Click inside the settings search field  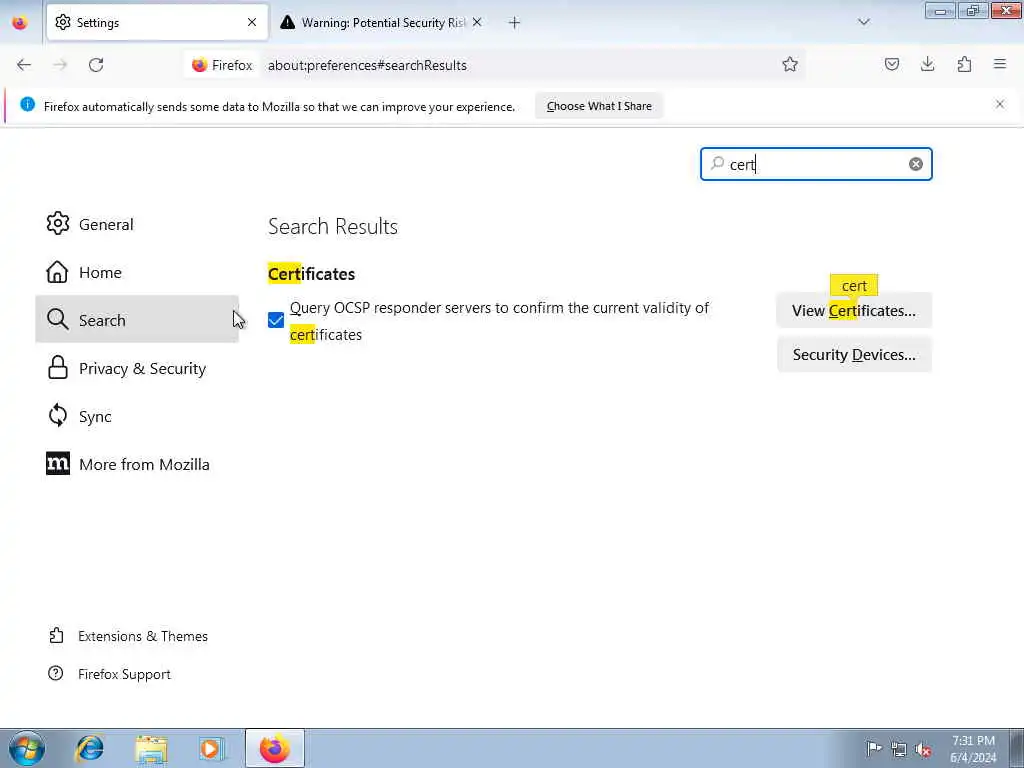(816, 164)
